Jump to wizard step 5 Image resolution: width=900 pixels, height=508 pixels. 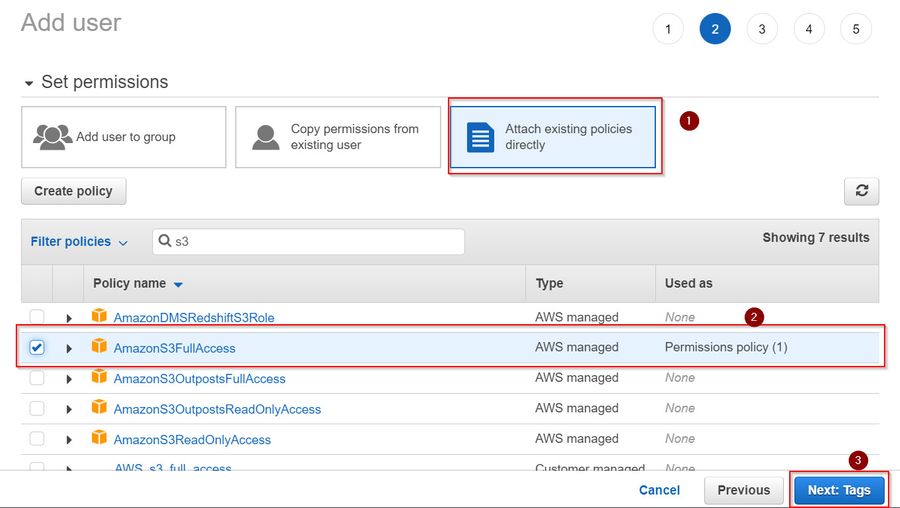point(856,29)
